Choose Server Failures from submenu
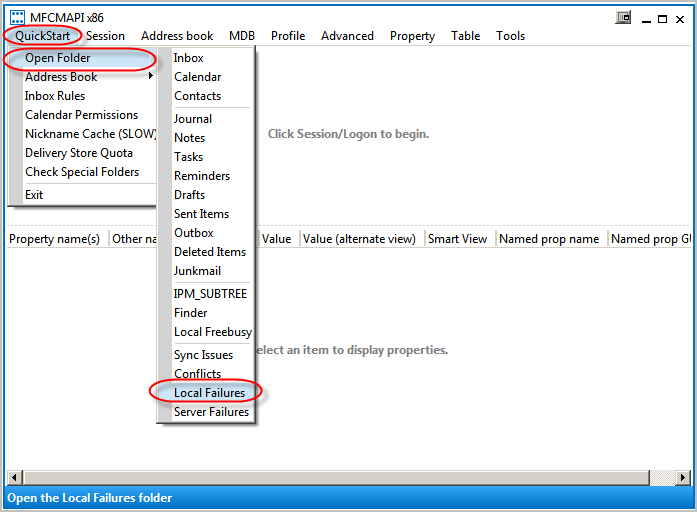This screenshot has height=512, width=697. coord(211,412)
